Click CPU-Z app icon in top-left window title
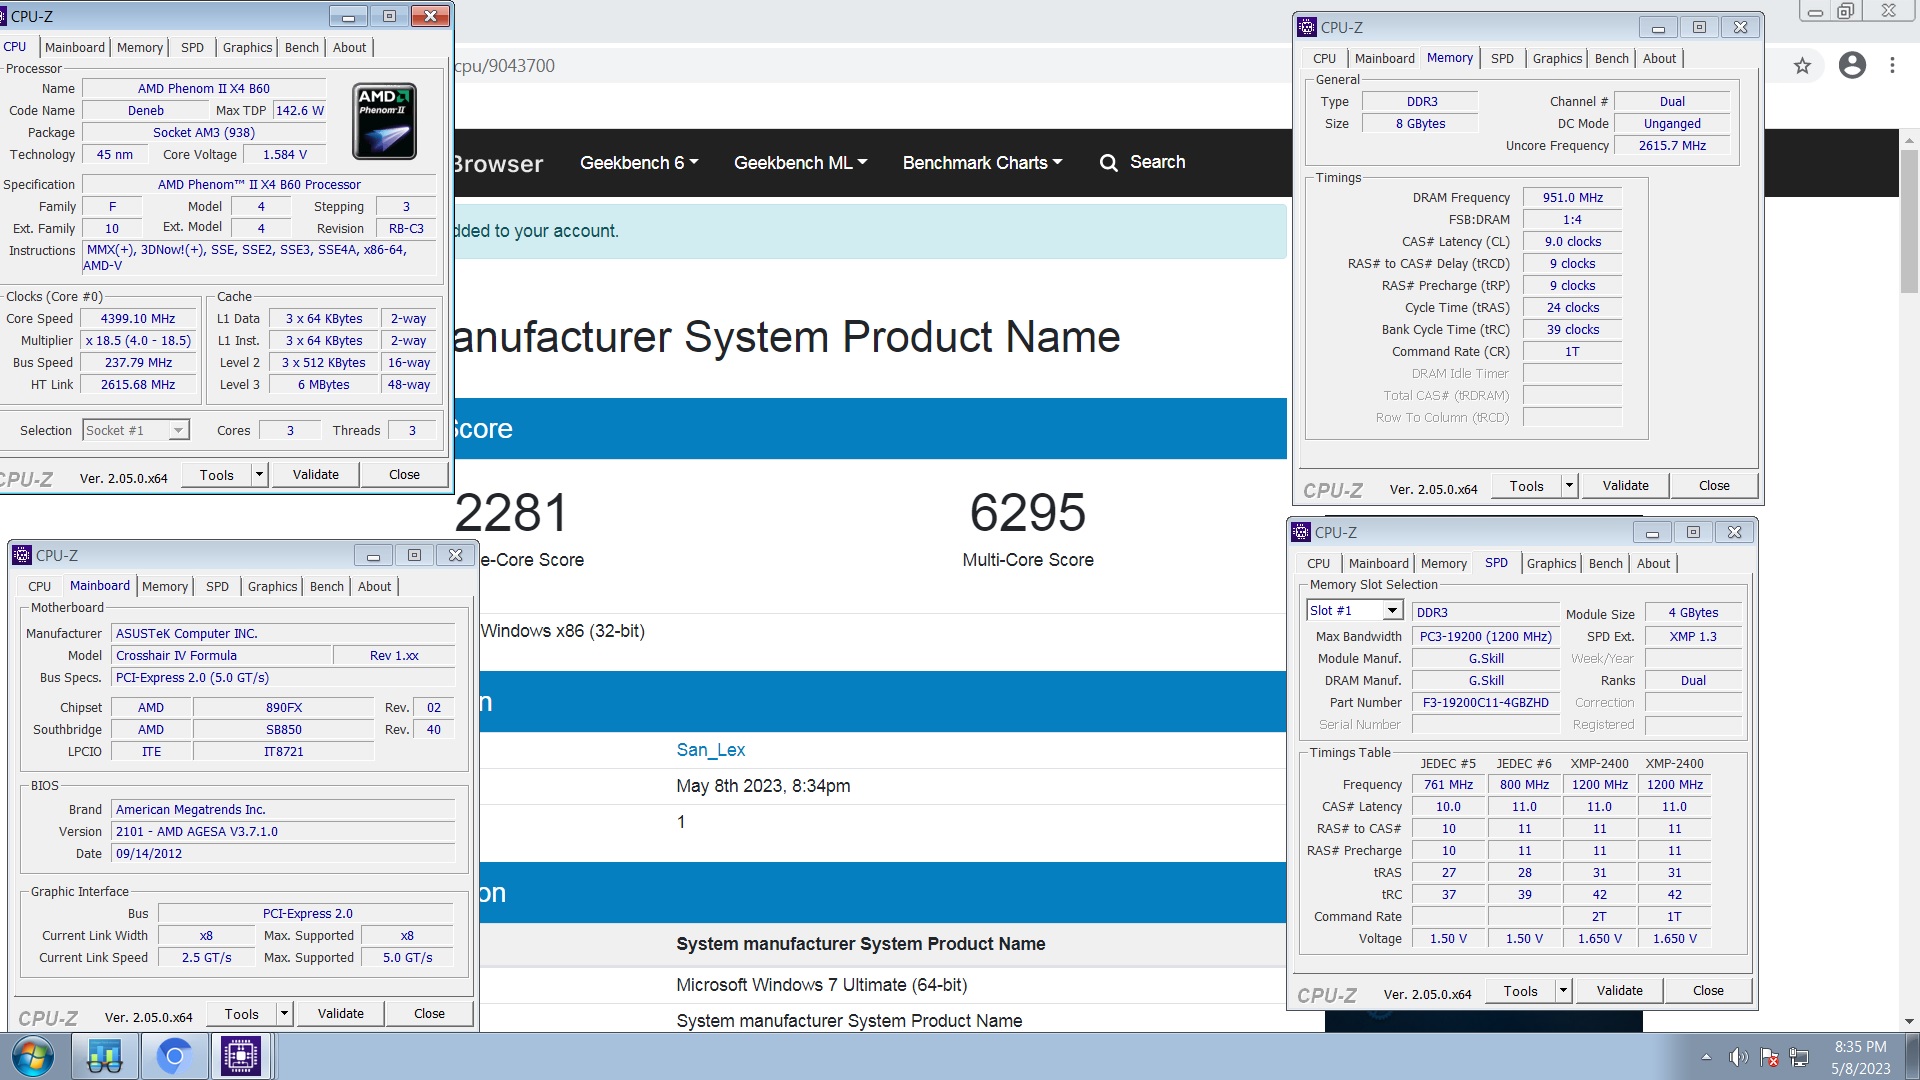The height and width of the screenshot is (1080, 1920). [3, 17]
